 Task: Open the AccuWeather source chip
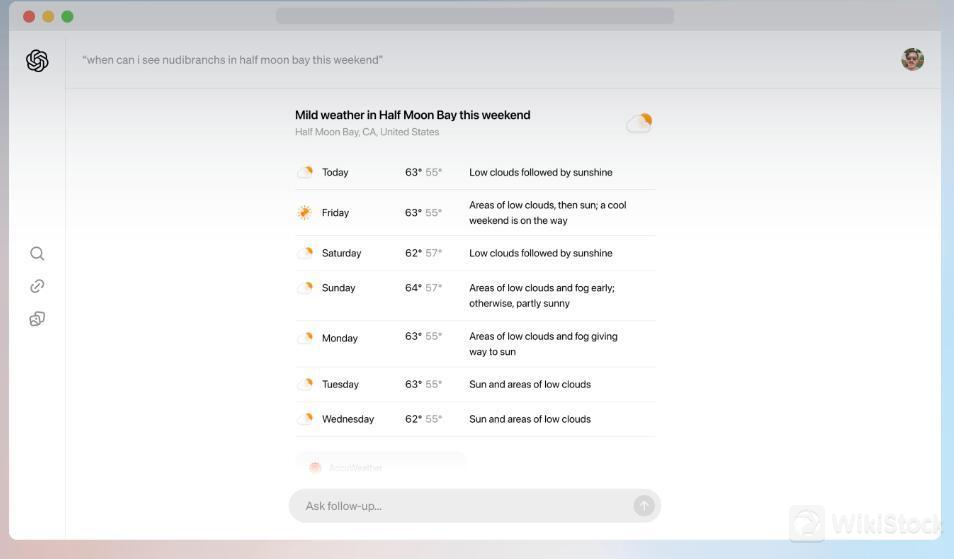click(380, 467)
